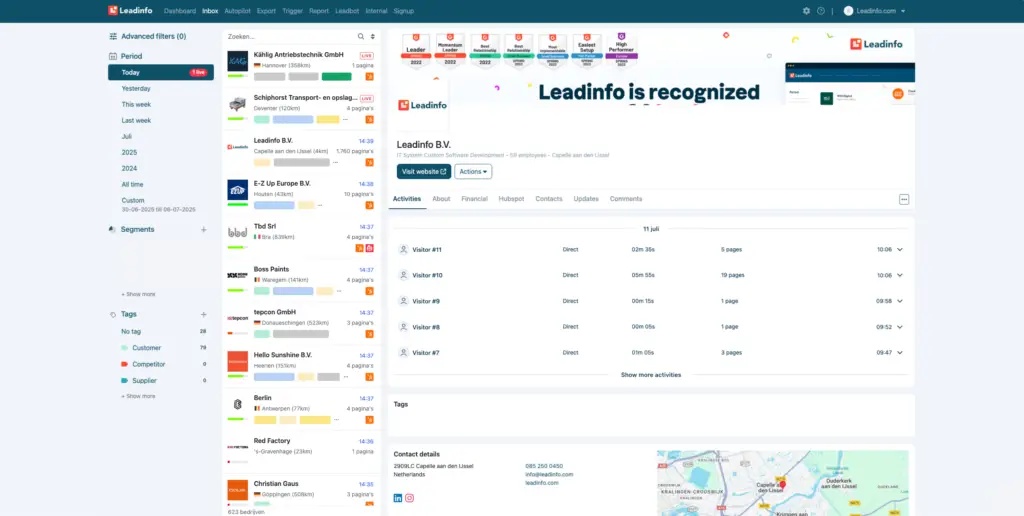
Task: Click the help question mark icon
Action: (x=821, y=11)
